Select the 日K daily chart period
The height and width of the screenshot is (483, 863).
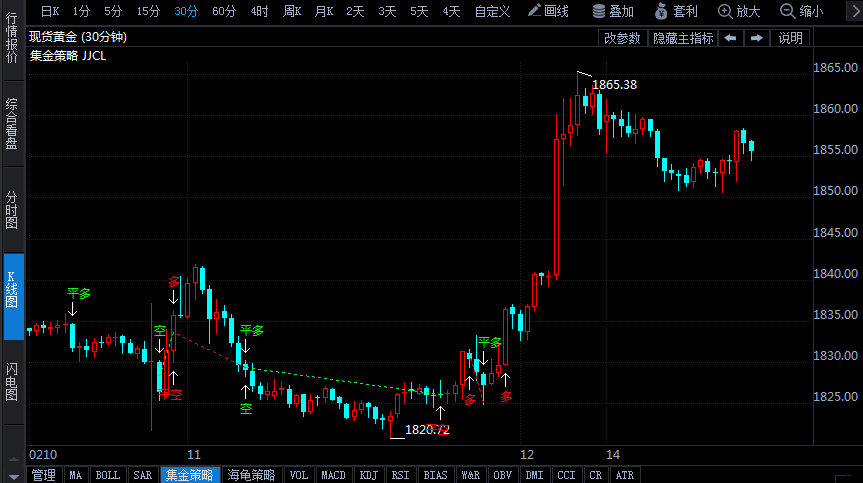coord(50,11)
